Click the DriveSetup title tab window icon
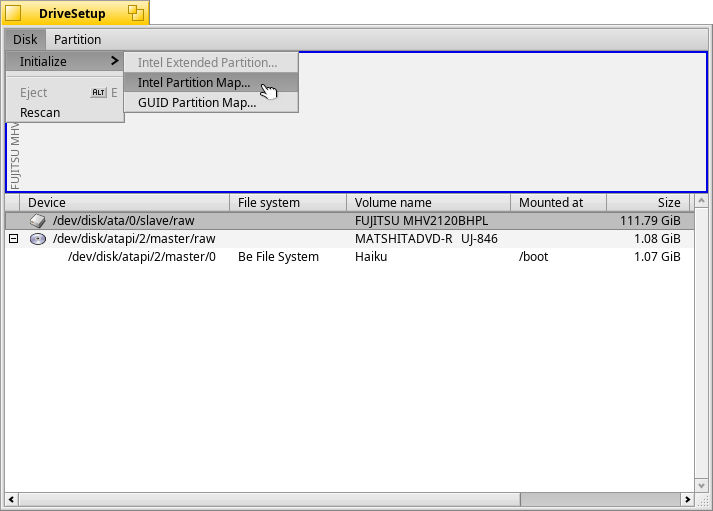The image size is (713, 511). [x=14, y=13]
